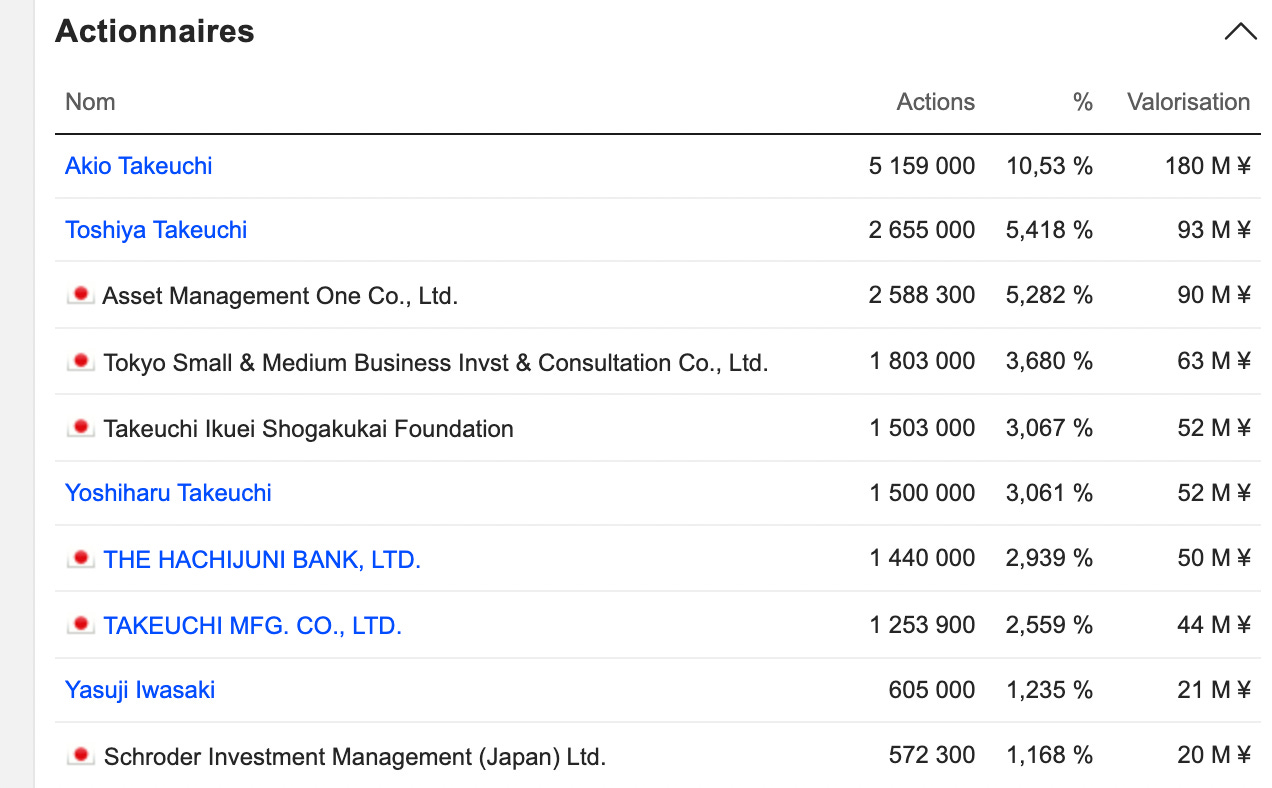Image resolution: width=1272 pixels, height=788 pixels.
Task: Select the Actionnaires section heading
Action: point(155,32)
